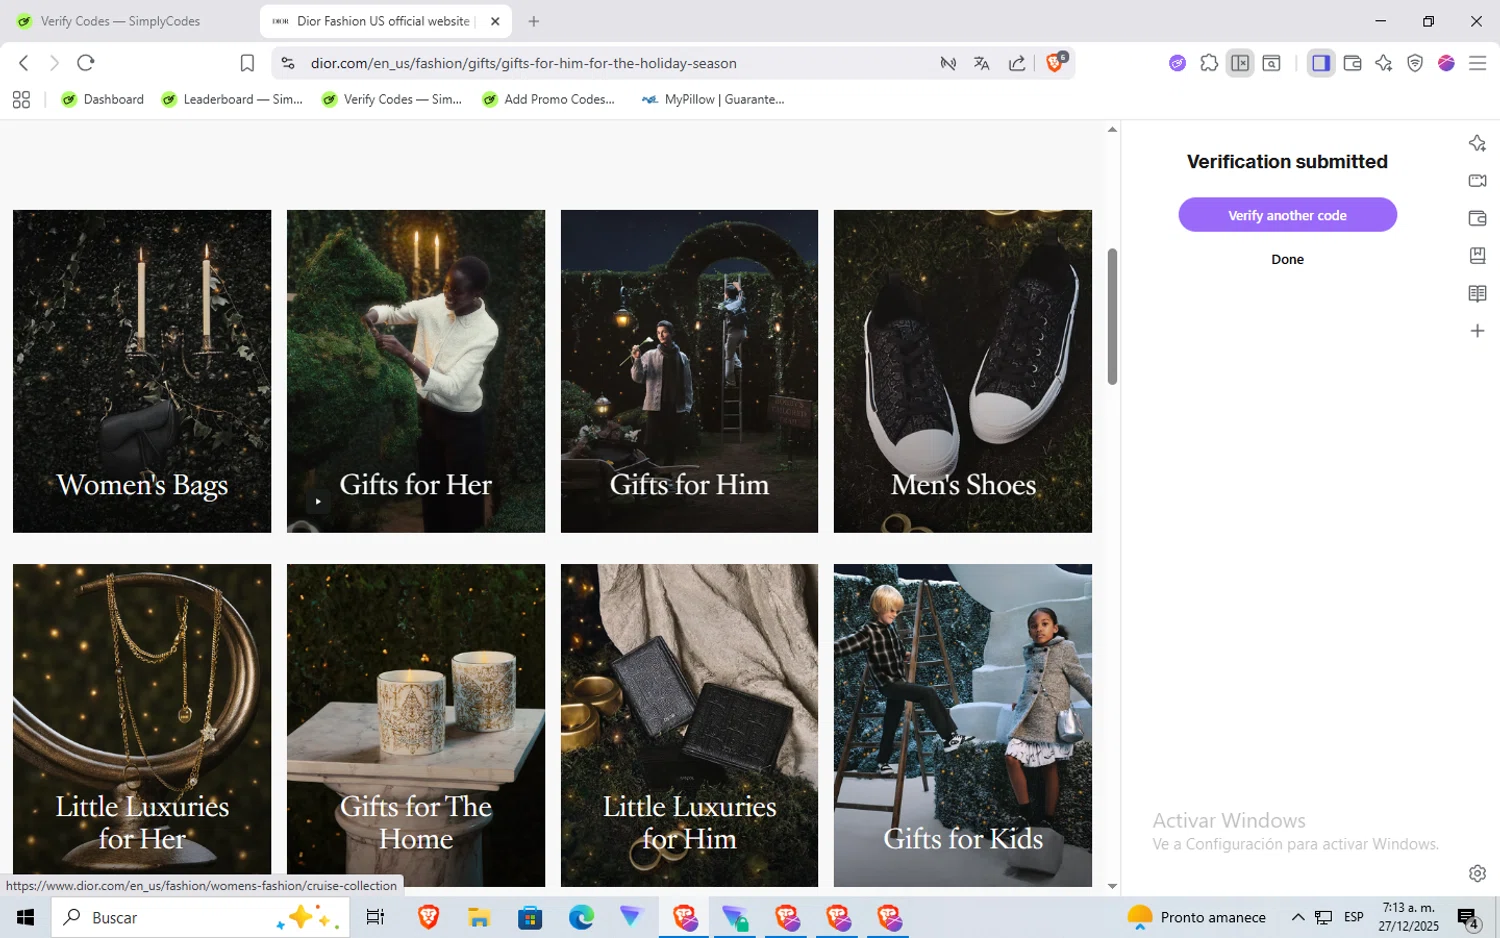Open Leo AI icon in the side rail

1477,143
